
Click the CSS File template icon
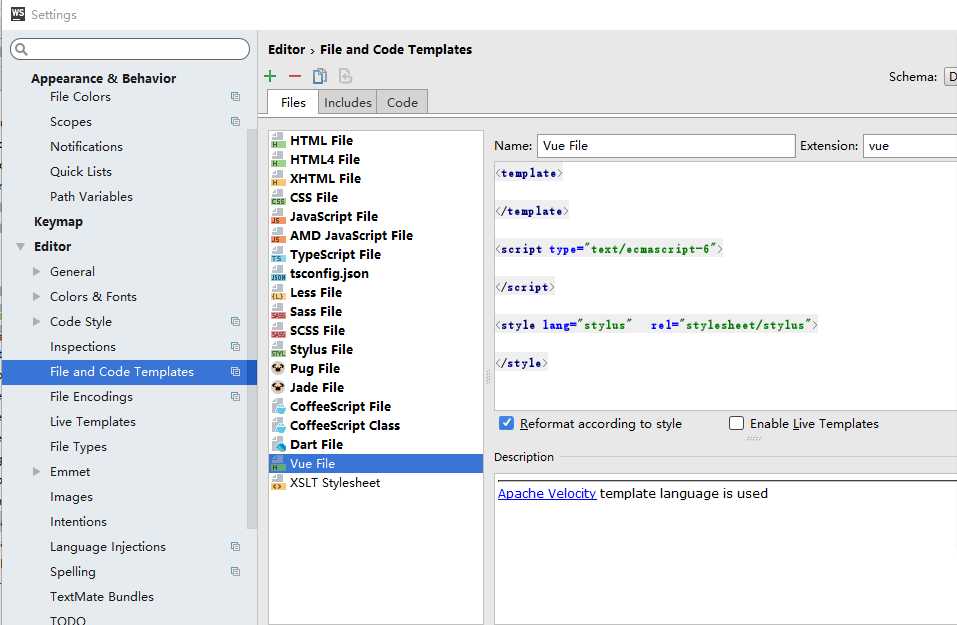(278, 197)
